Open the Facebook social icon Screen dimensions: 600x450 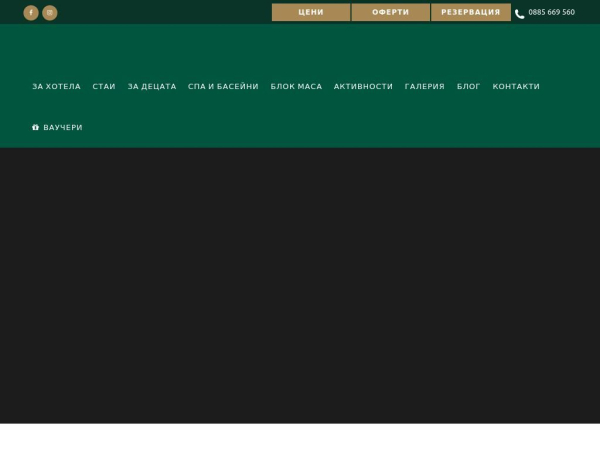pos(31,13)
